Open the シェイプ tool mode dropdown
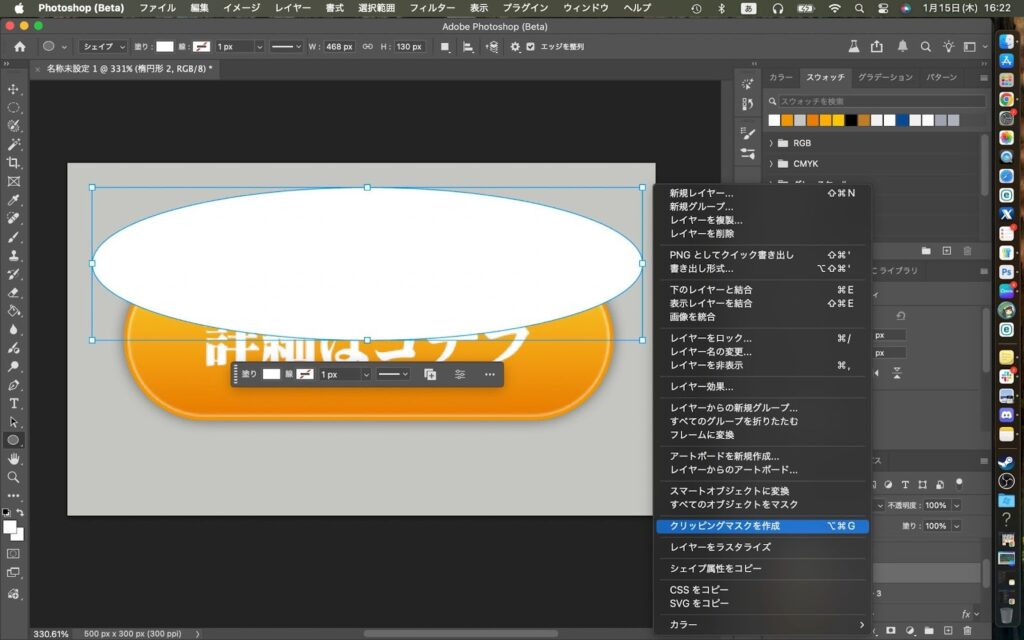This screenshot has height=640, width=1024. 104,47
